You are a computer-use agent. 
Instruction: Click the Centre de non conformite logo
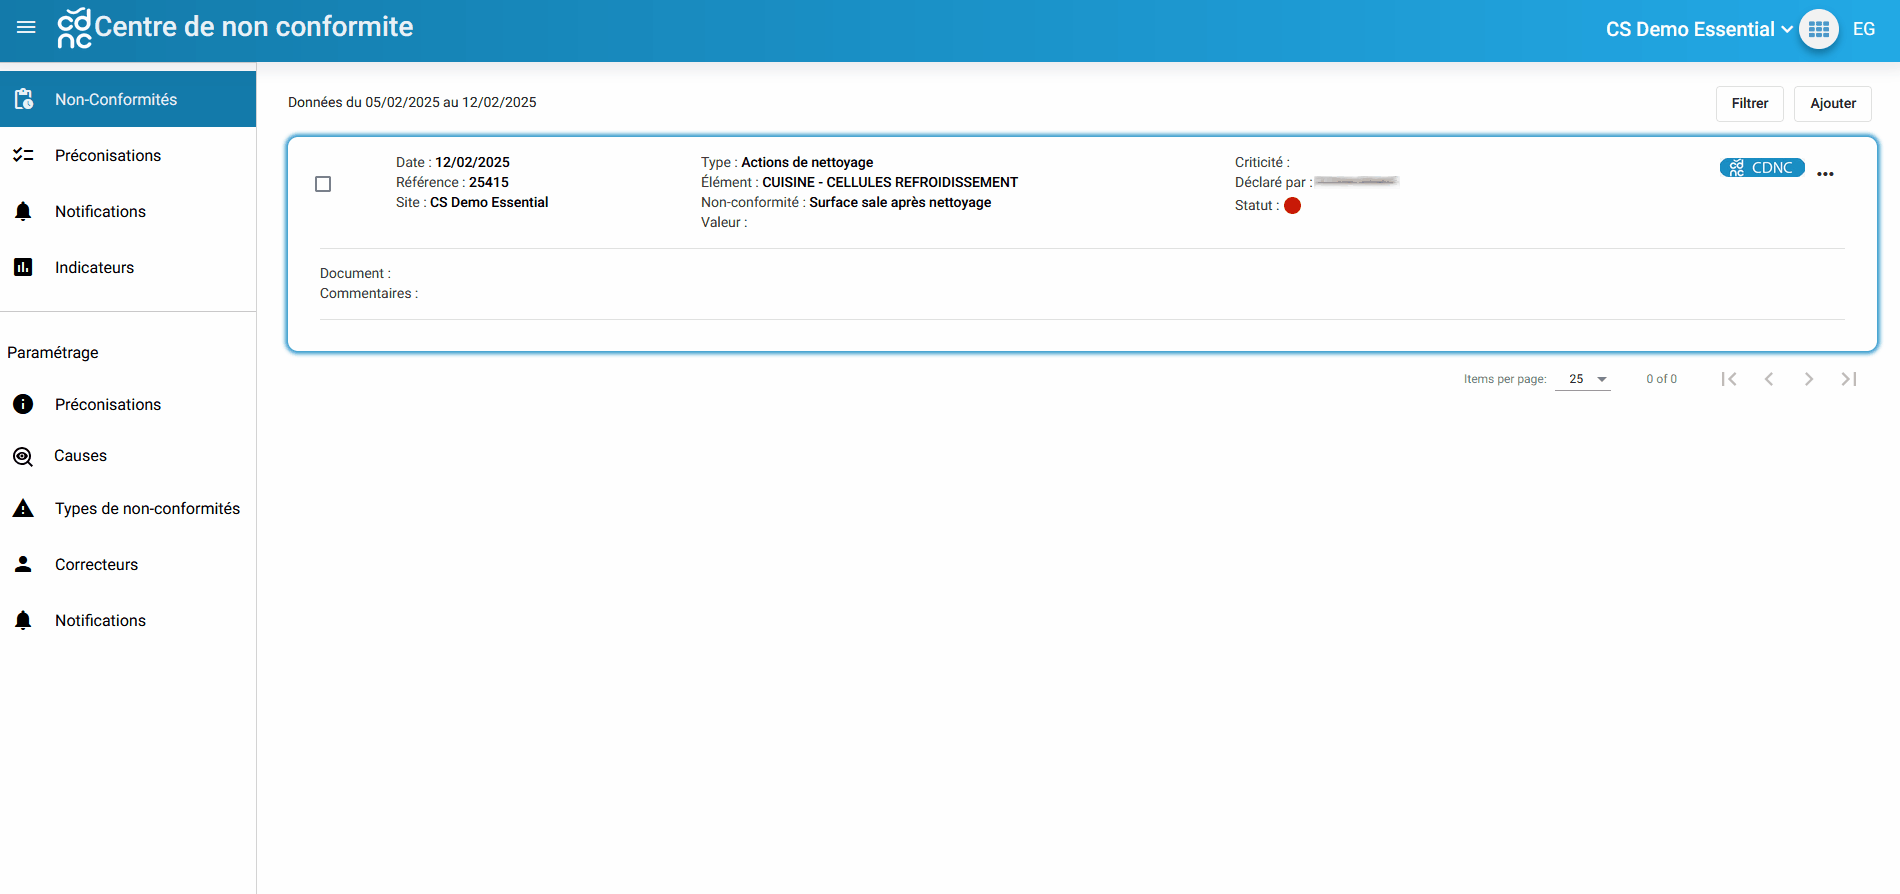pos(74,28)
